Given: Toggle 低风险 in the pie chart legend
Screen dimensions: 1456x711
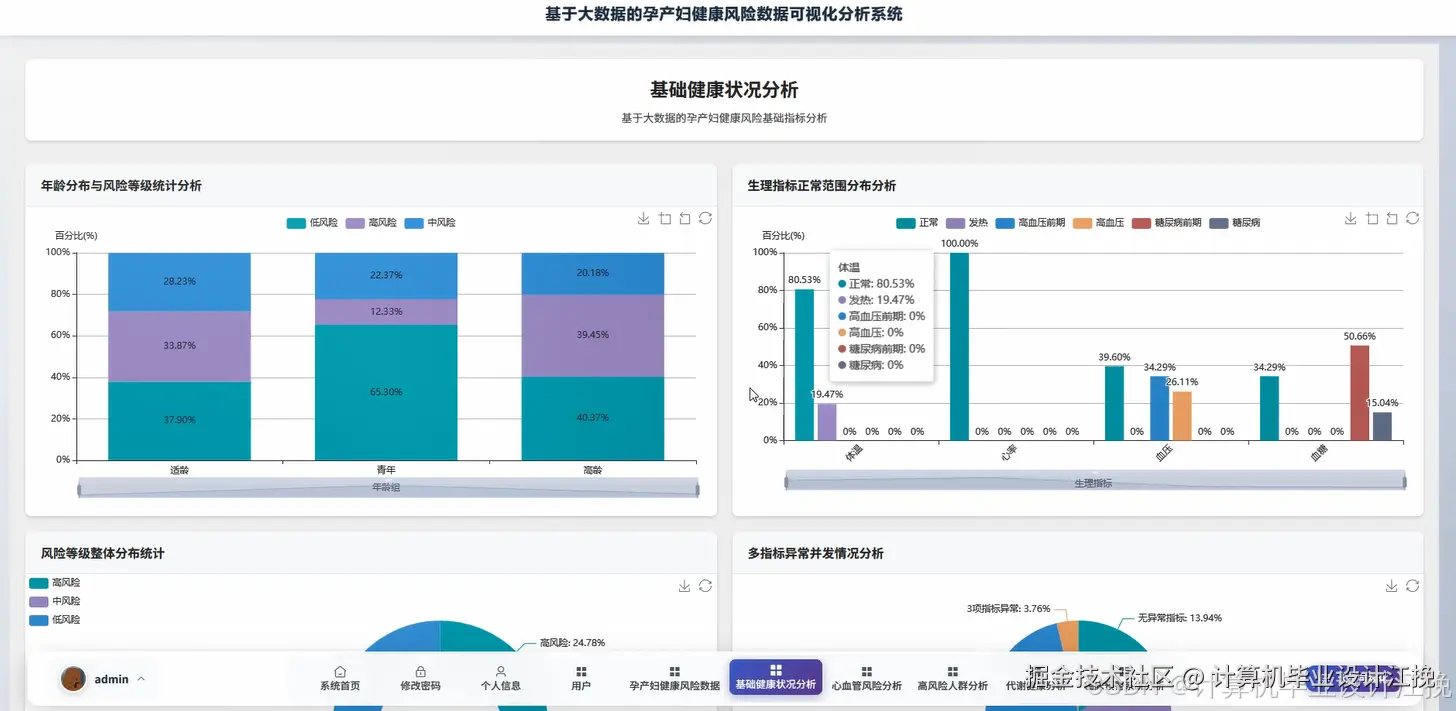Looking at the screenshot, I should pos(55,620).
